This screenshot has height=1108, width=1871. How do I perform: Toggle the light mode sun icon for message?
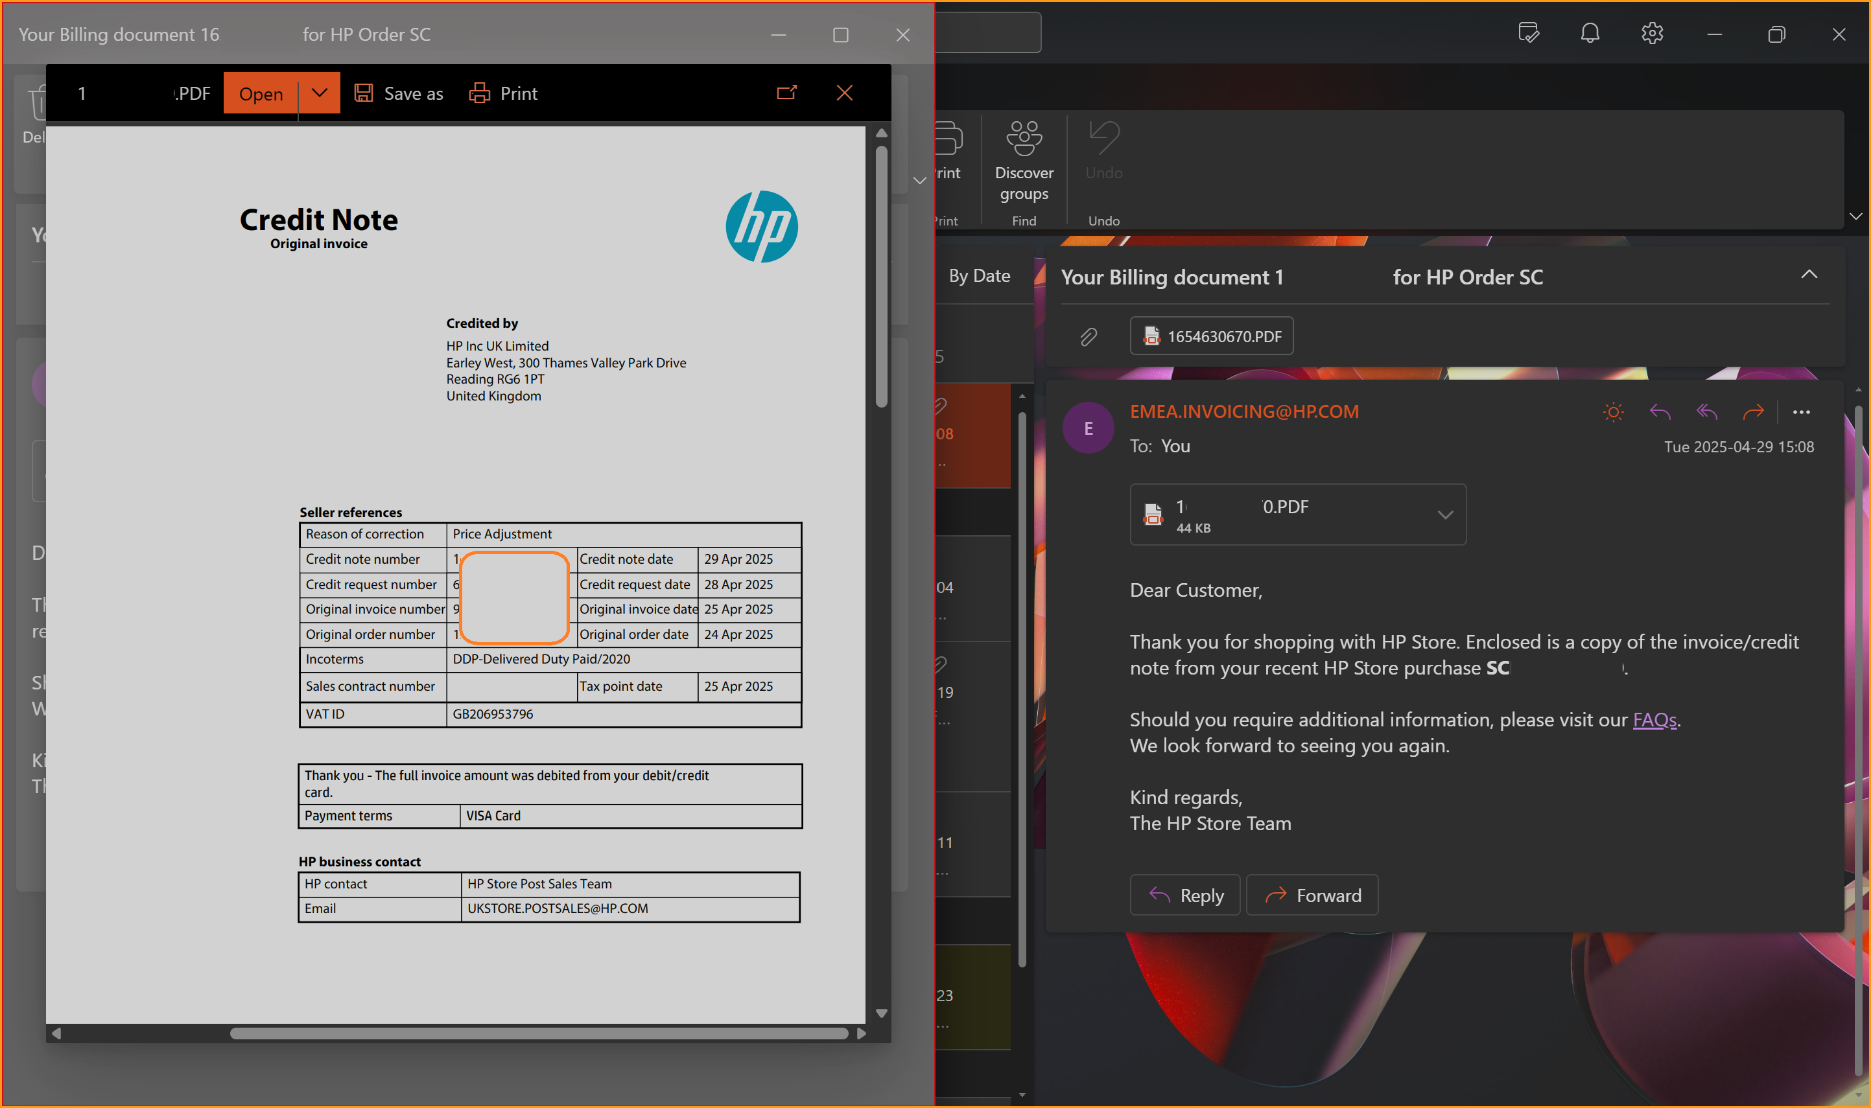[x=1613, y=412]
